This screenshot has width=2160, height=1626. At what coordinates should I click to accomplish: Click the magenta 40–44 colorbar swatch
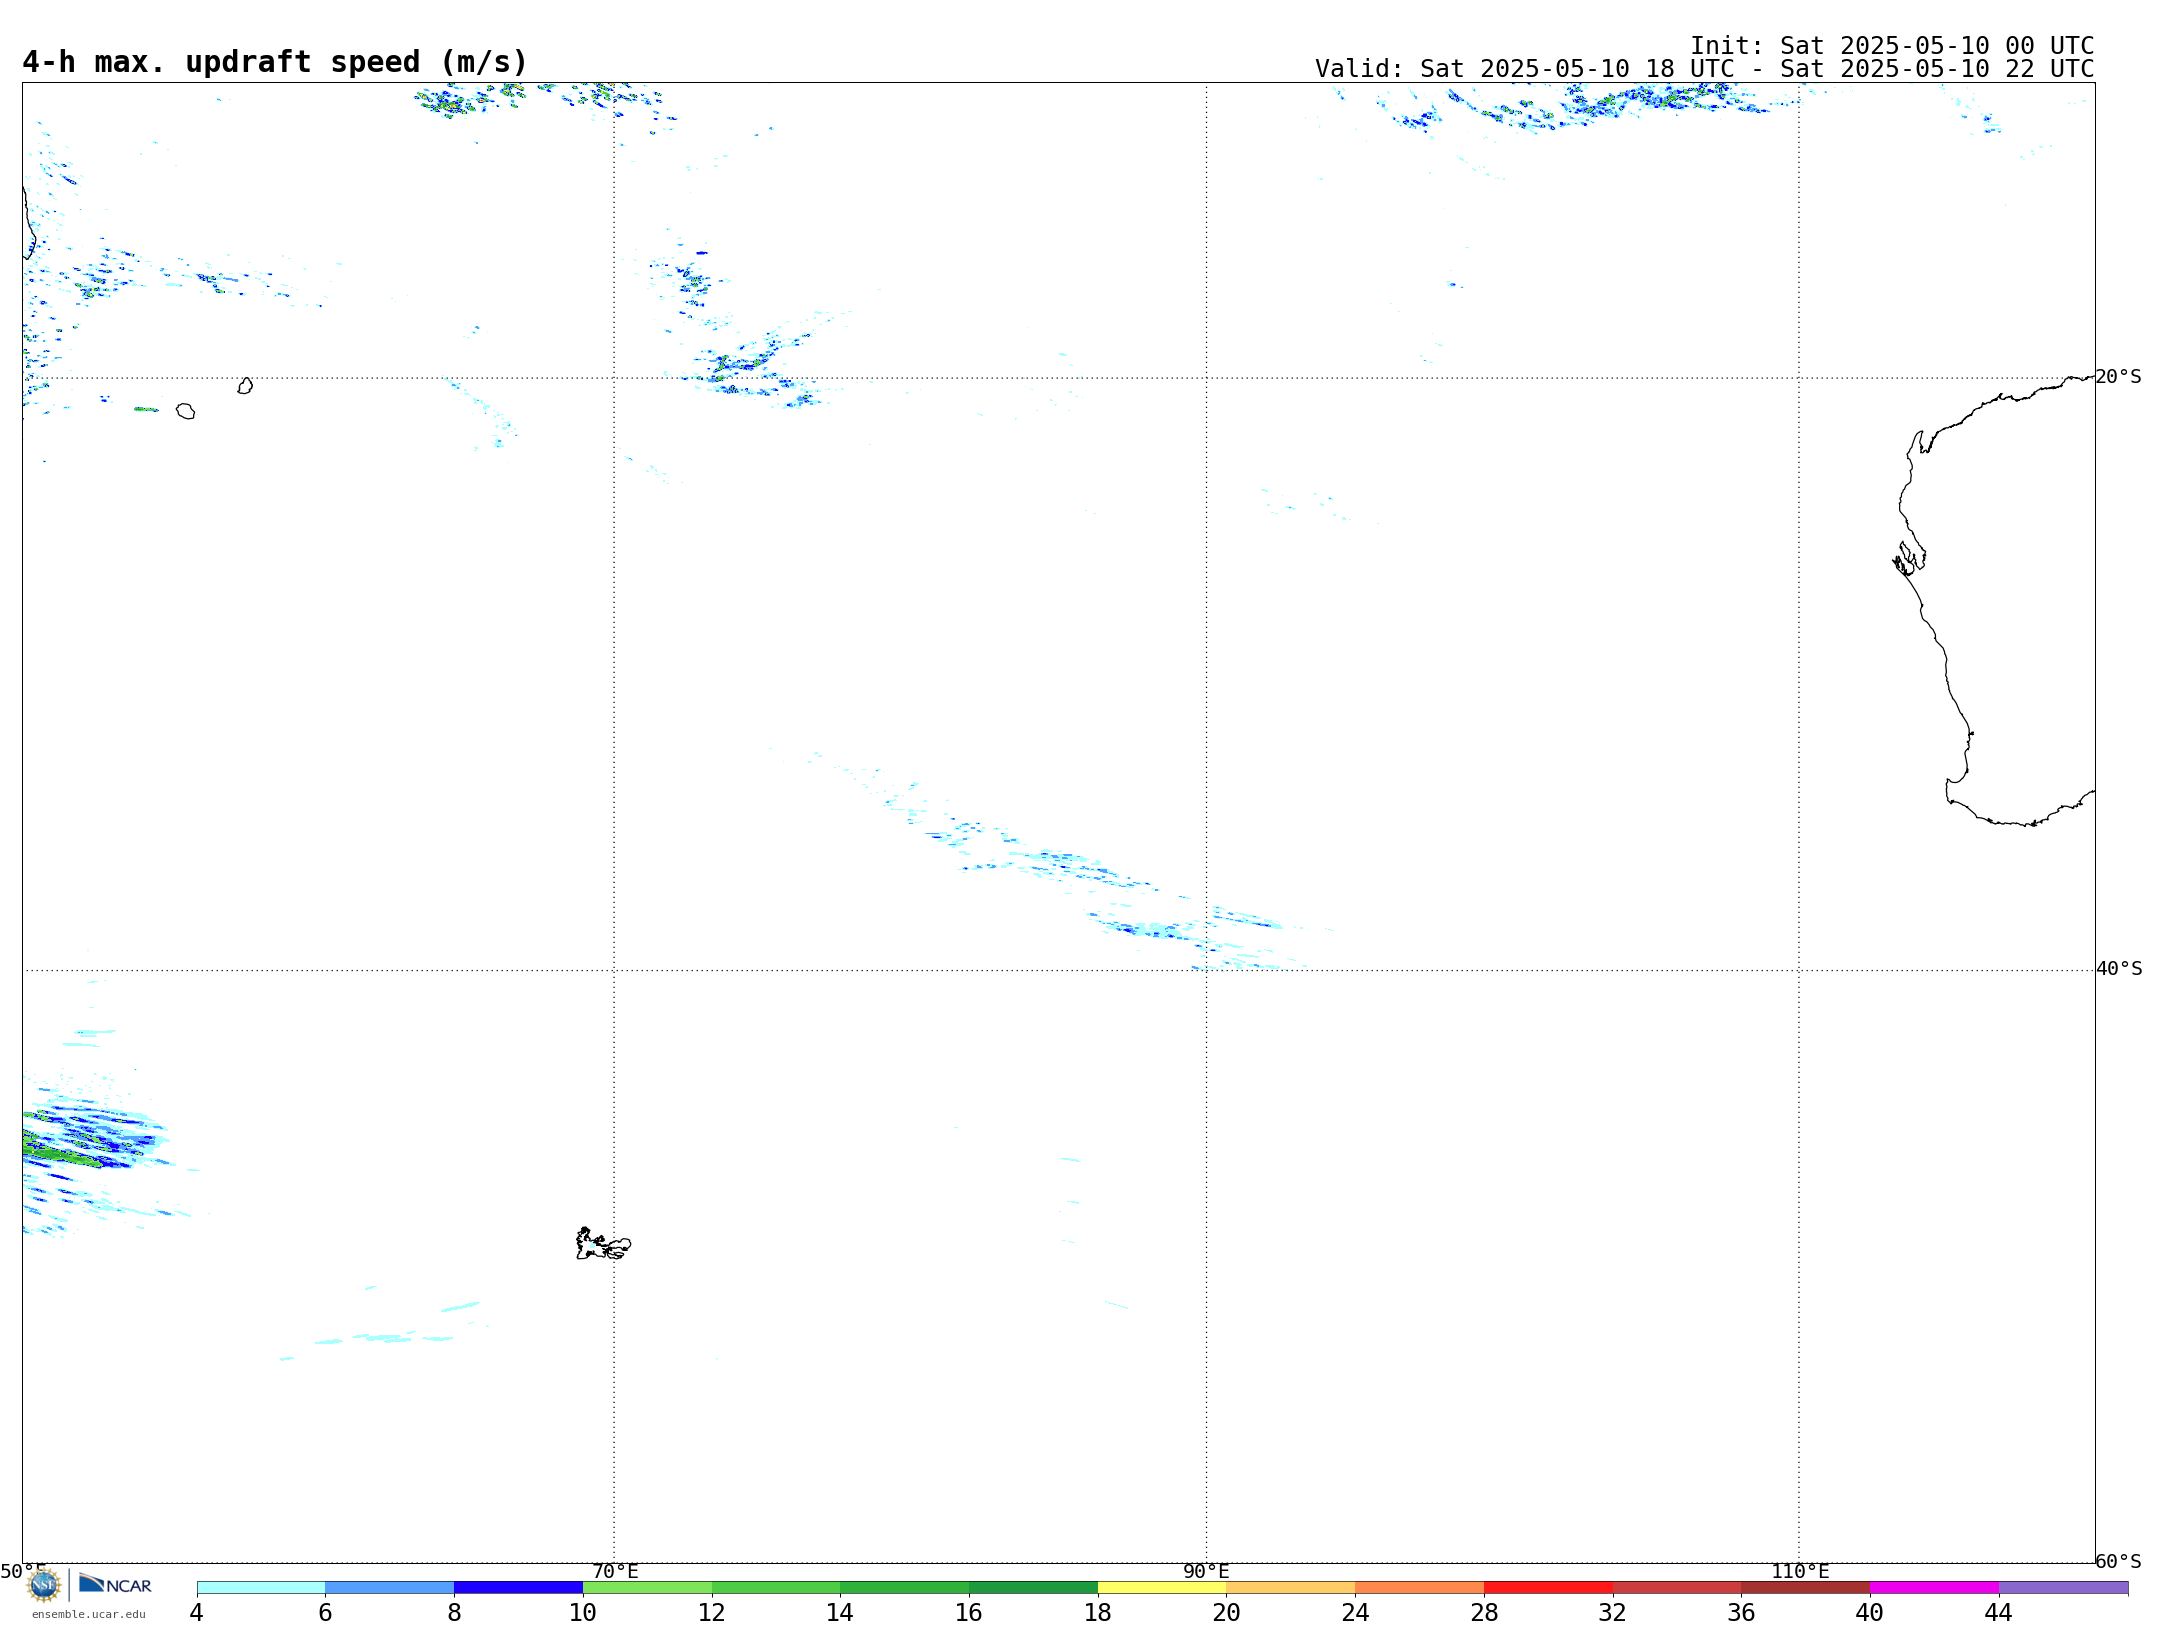[1934, 1587]
